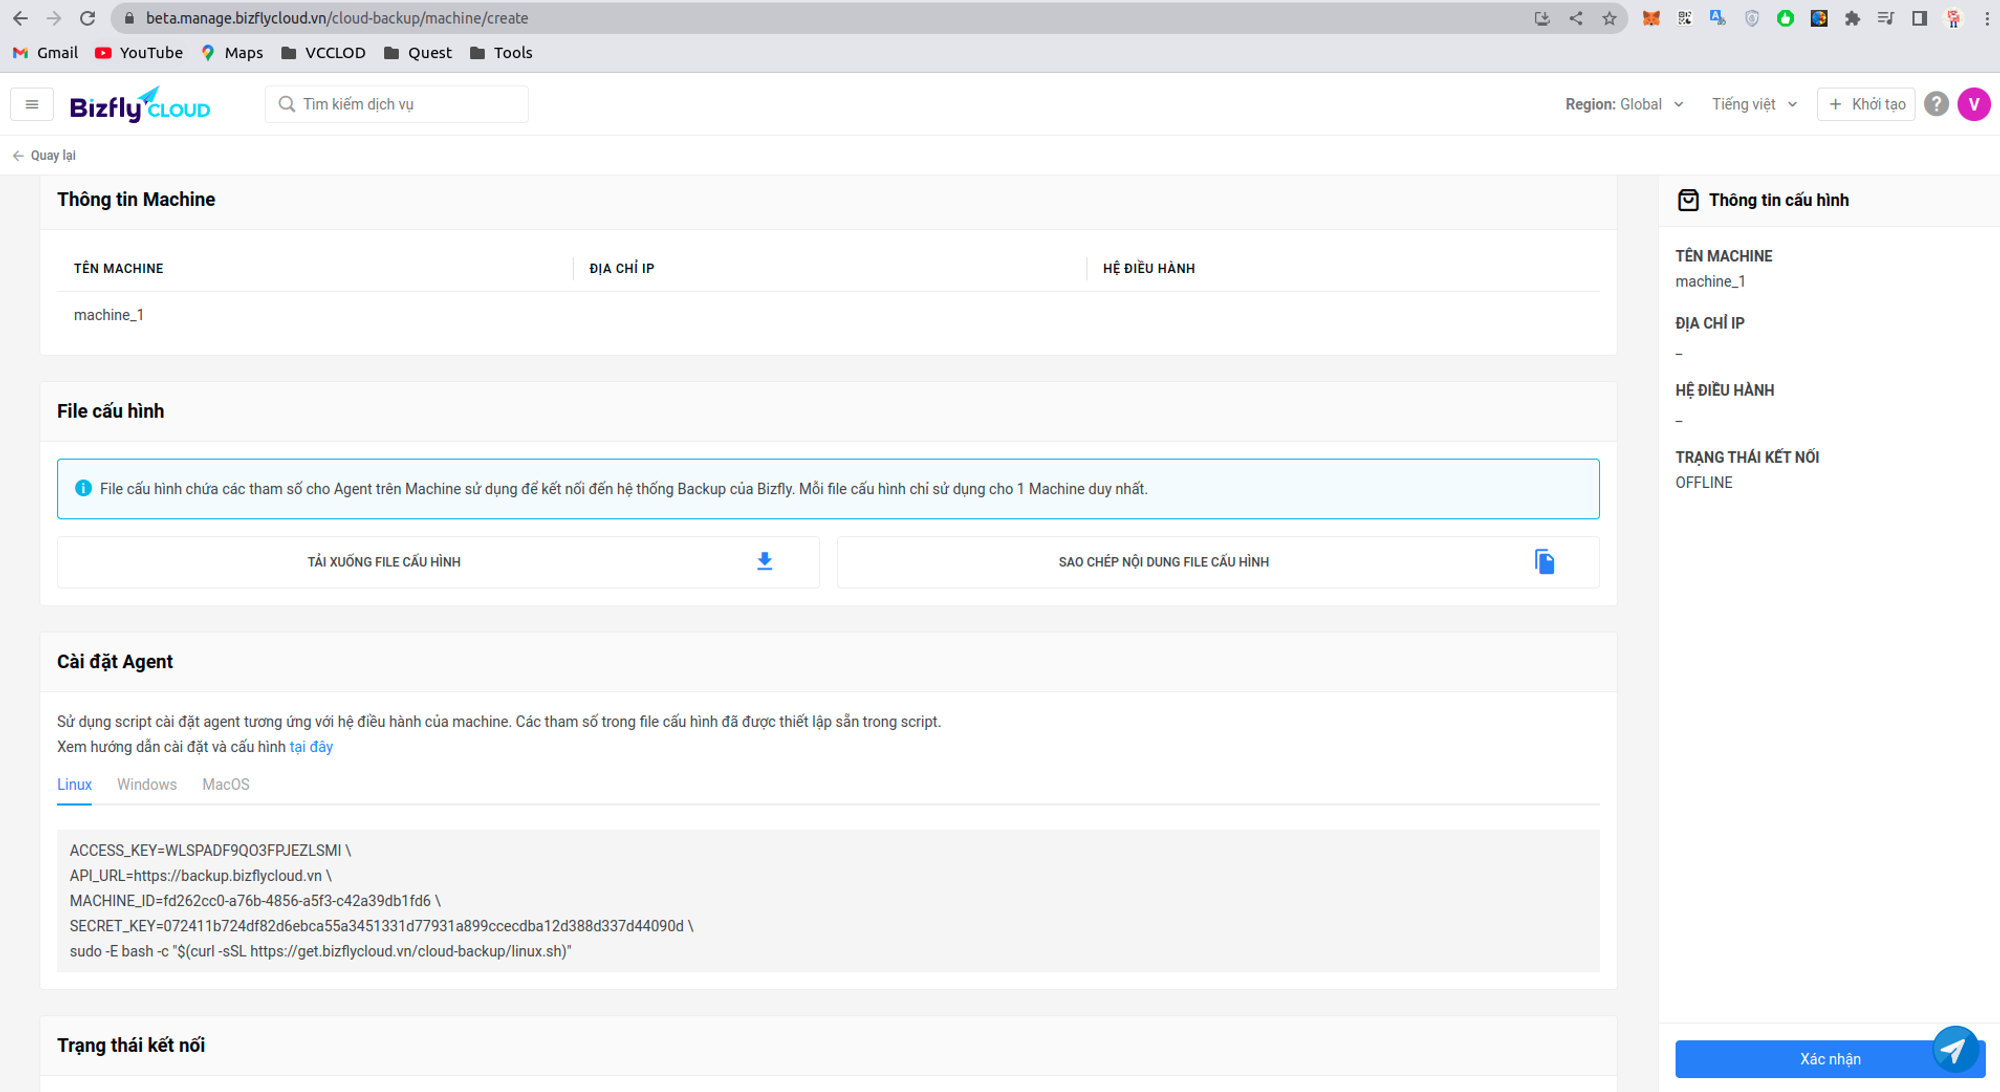Screen dimensions: 2000x1092
Task: Click the download icon for file cấu hình
Action: click(764, 561)
